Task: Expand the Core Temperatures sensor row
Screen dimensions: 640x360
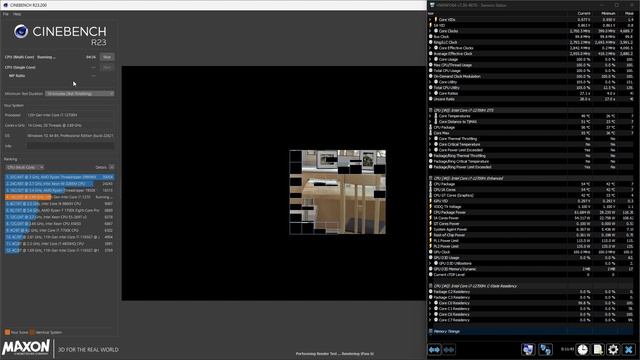Action: pos(430,116)
